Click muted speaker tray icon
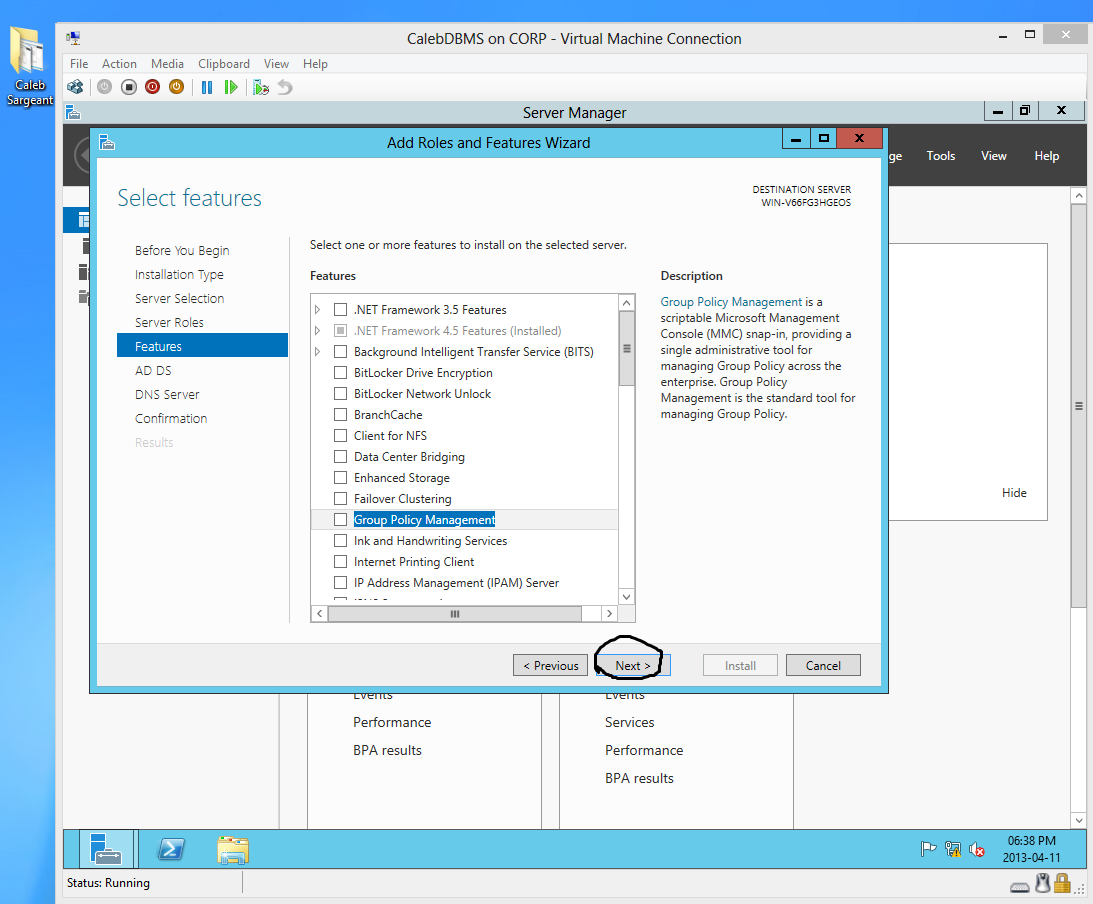Image resolution: width=1093 pixels, height=904 pixels. (977, 850)
